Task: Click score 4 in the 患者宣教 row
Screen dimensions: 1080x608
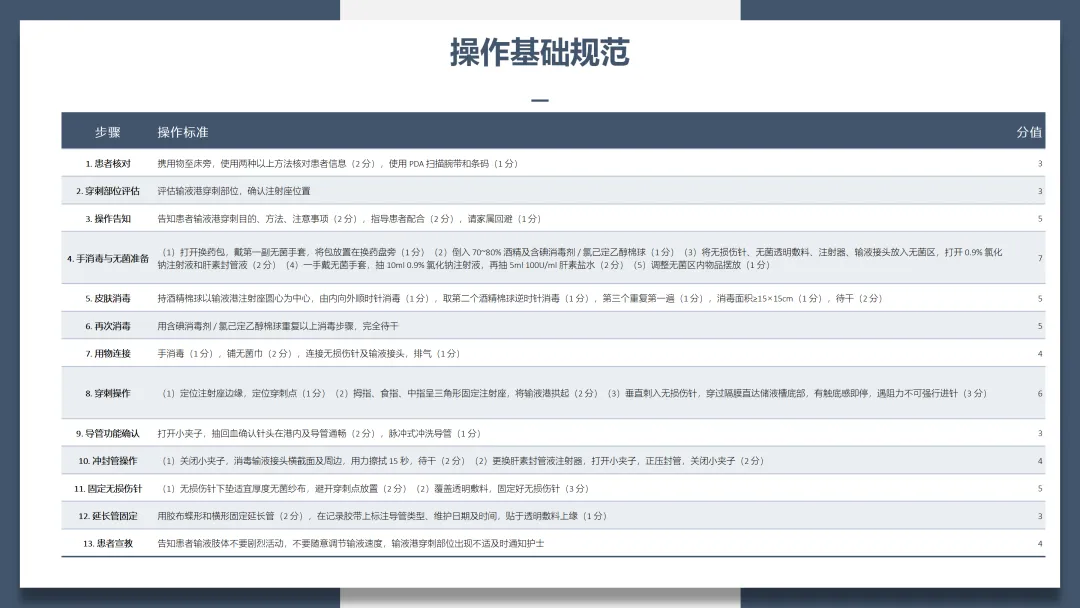Action: 1040,544
